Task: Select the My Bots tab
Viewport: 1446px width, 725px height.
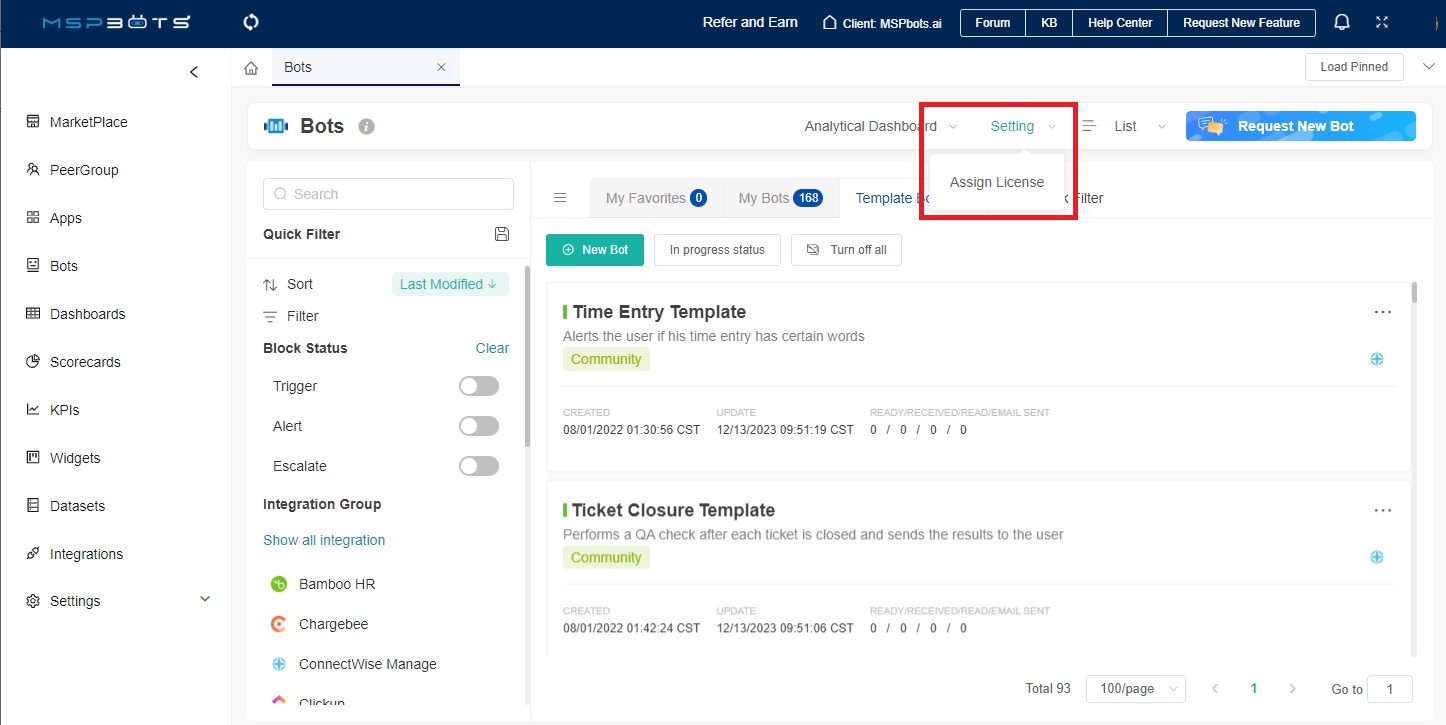Action: (x=780, y=198)
